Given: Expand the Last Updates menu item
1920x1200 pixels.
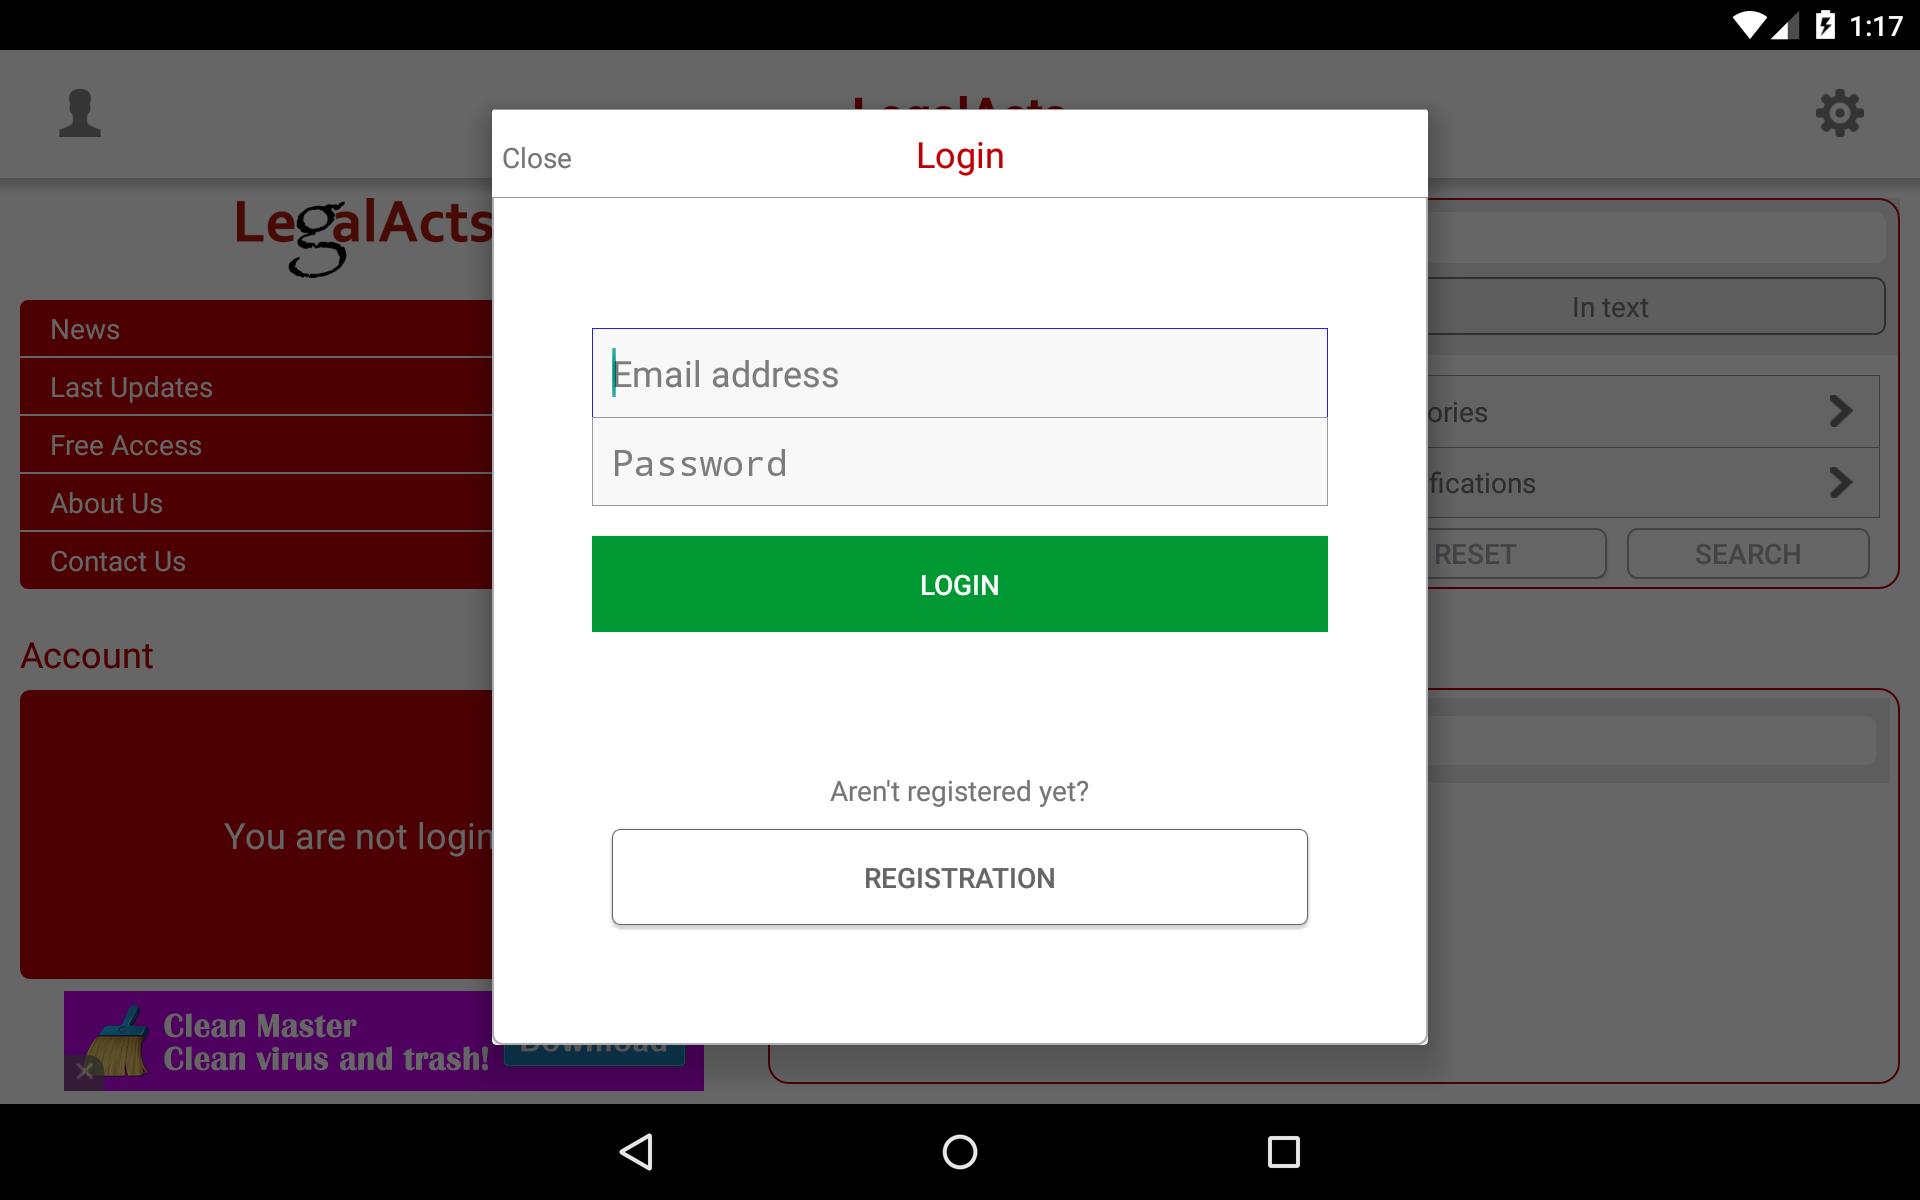Looking at the screenshot, I should 263,388.
